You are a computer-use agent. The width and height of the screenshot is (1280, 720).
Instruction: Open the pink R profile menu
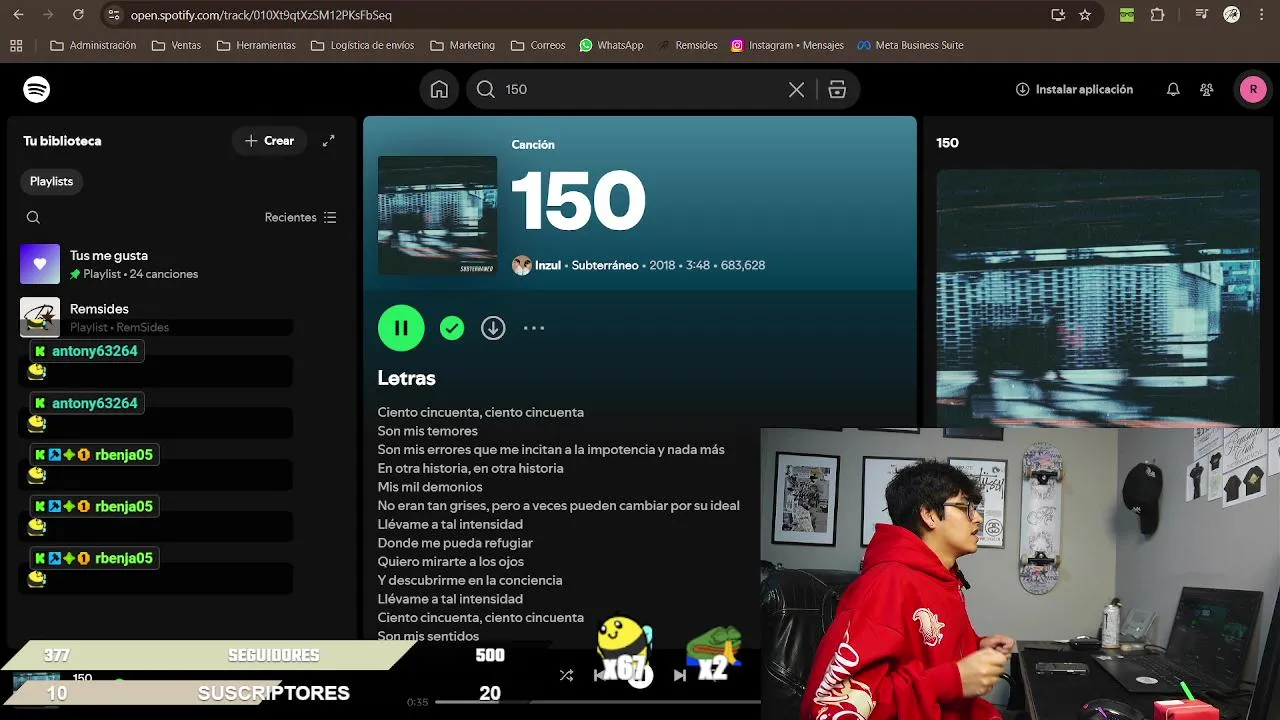pos(1253,89)
